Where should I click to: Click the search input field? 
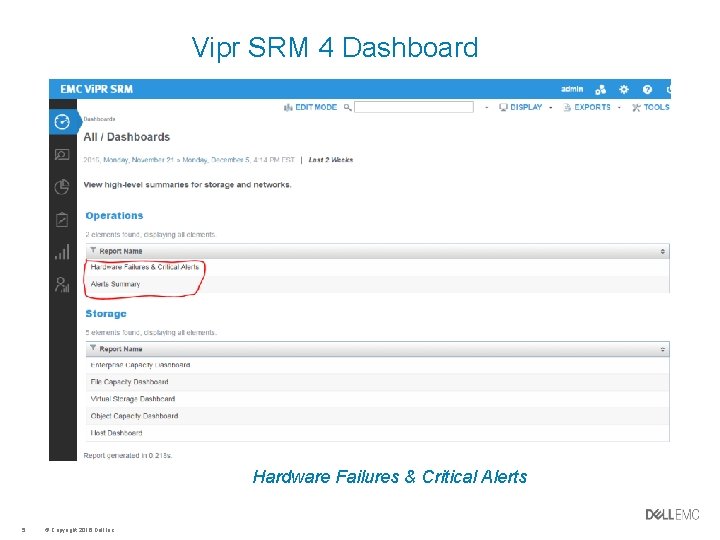(414, 107)
